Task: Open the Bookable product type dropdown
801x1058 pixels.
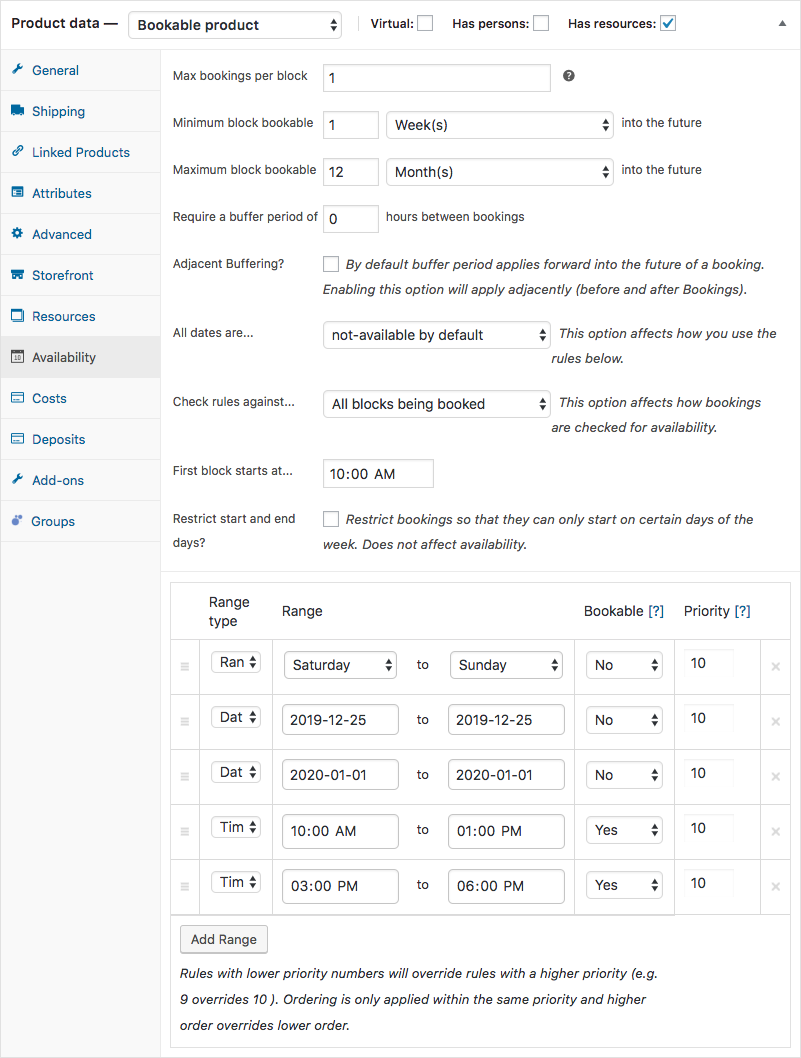Action: coord(235,24)
